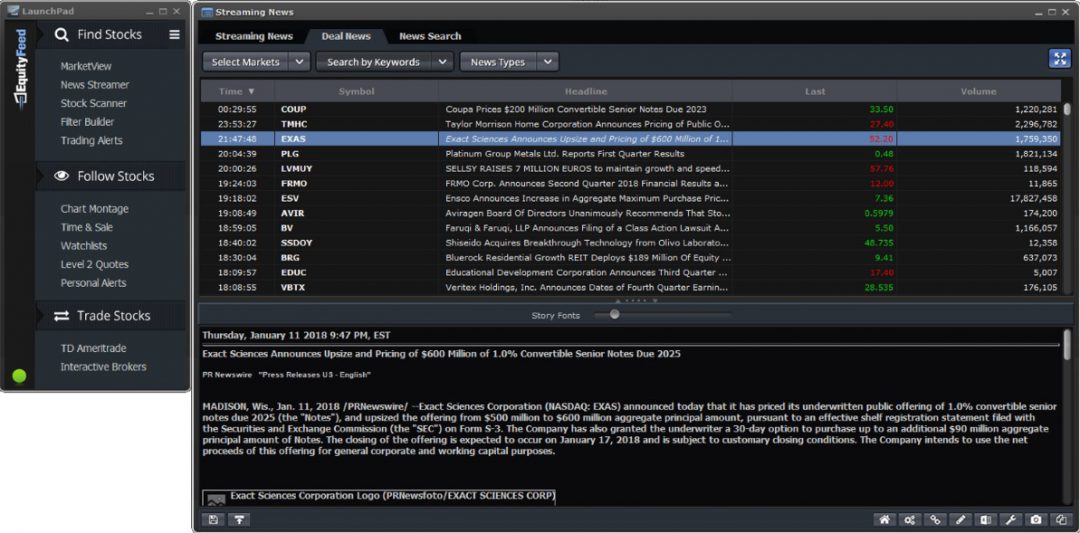Select the BRG Bluerock Residential row
The width and height of the screenshot is (1080, 533).
click(631, 258)
